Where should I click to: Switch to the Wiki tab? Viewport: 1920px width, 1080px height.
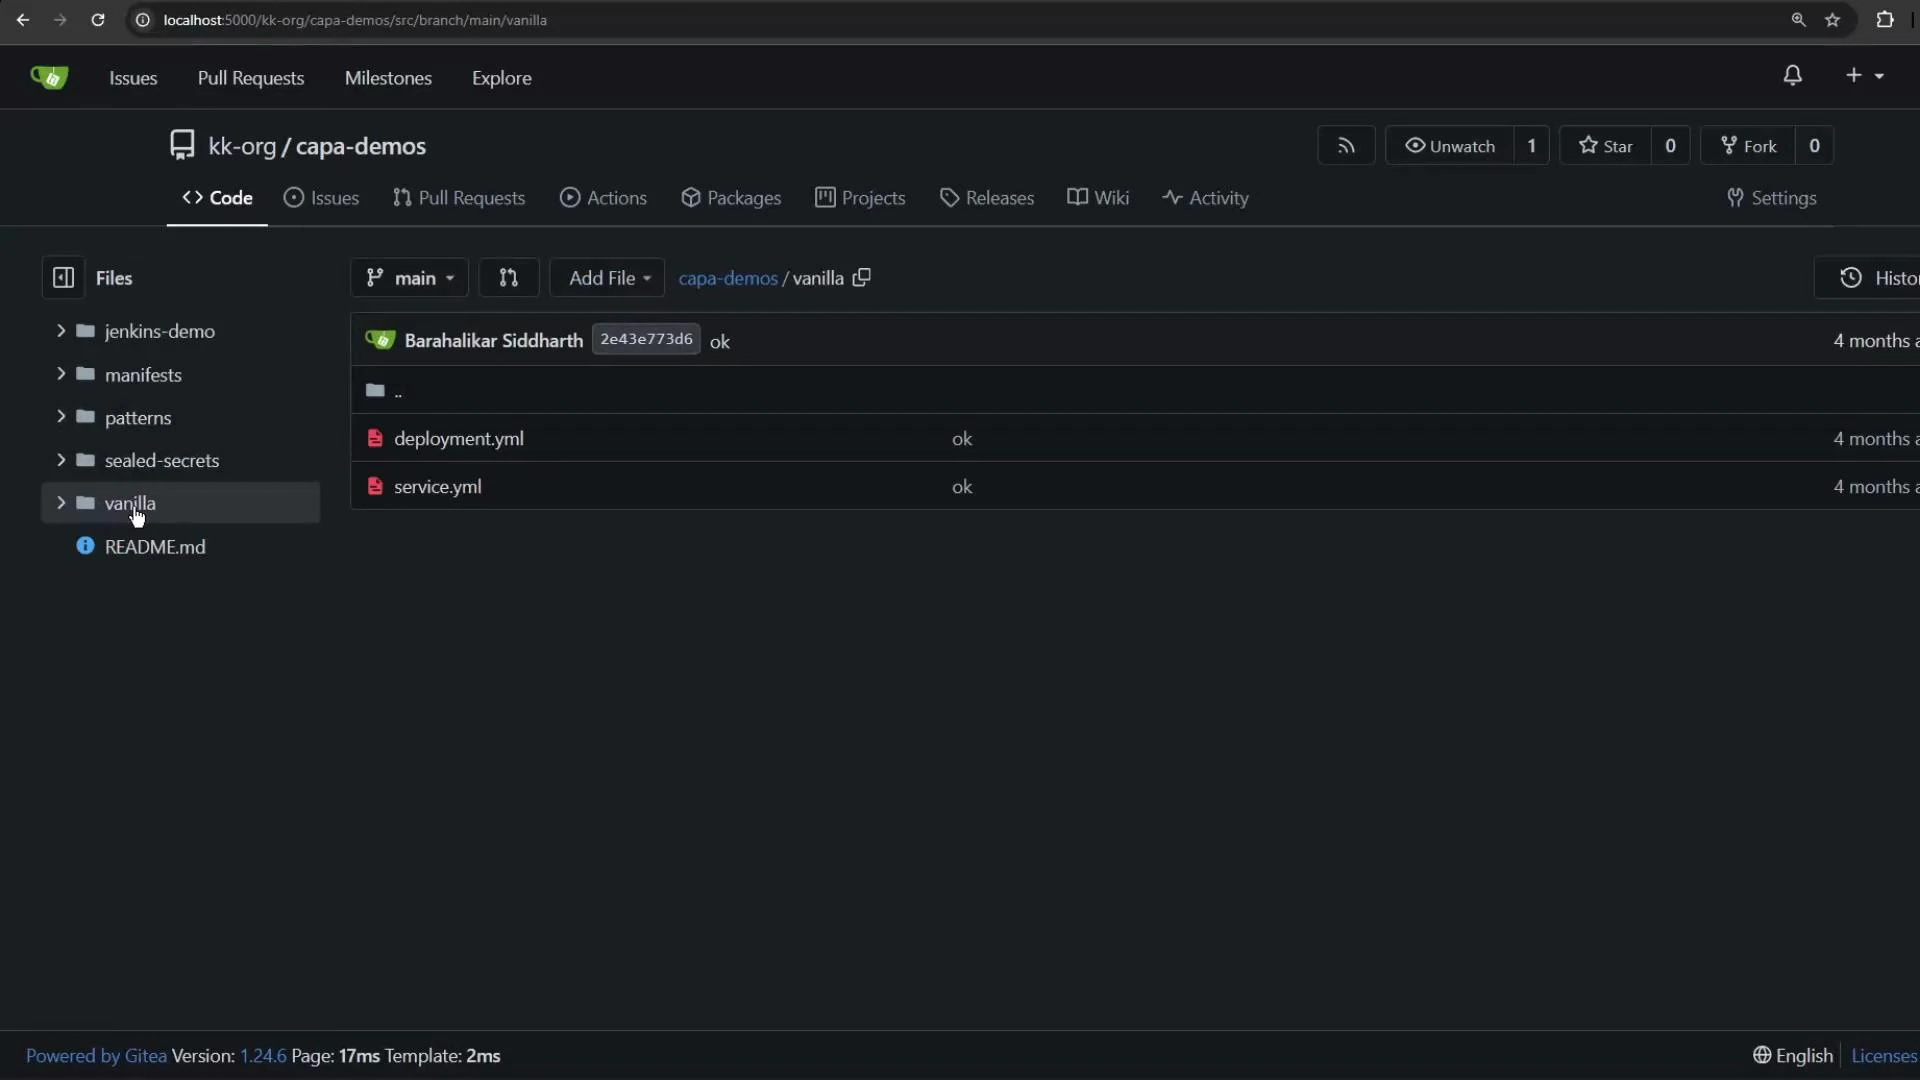point(1097,198)
